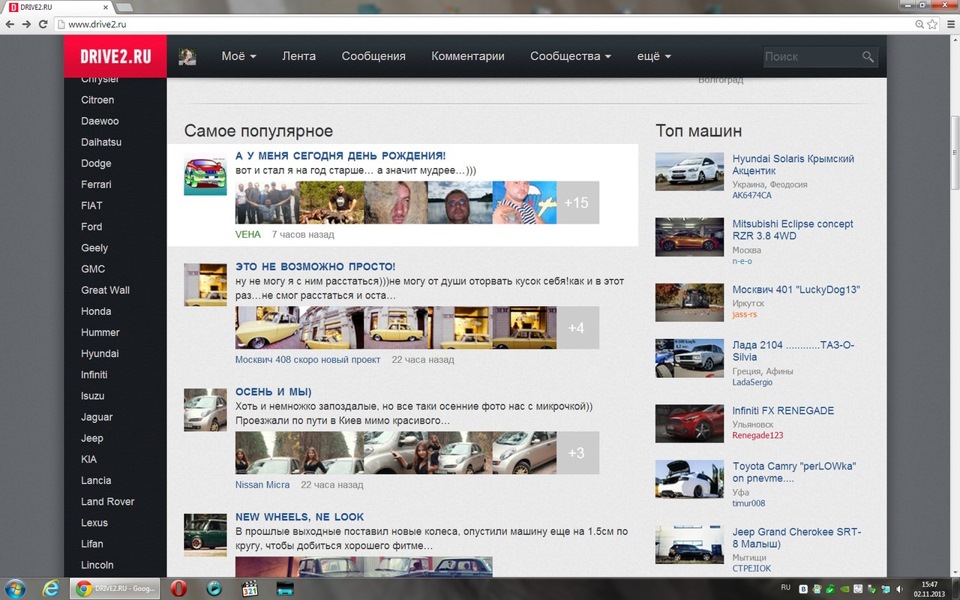Switch to Chrome DRIVE2.RU taskbar button

pos(115,589)
